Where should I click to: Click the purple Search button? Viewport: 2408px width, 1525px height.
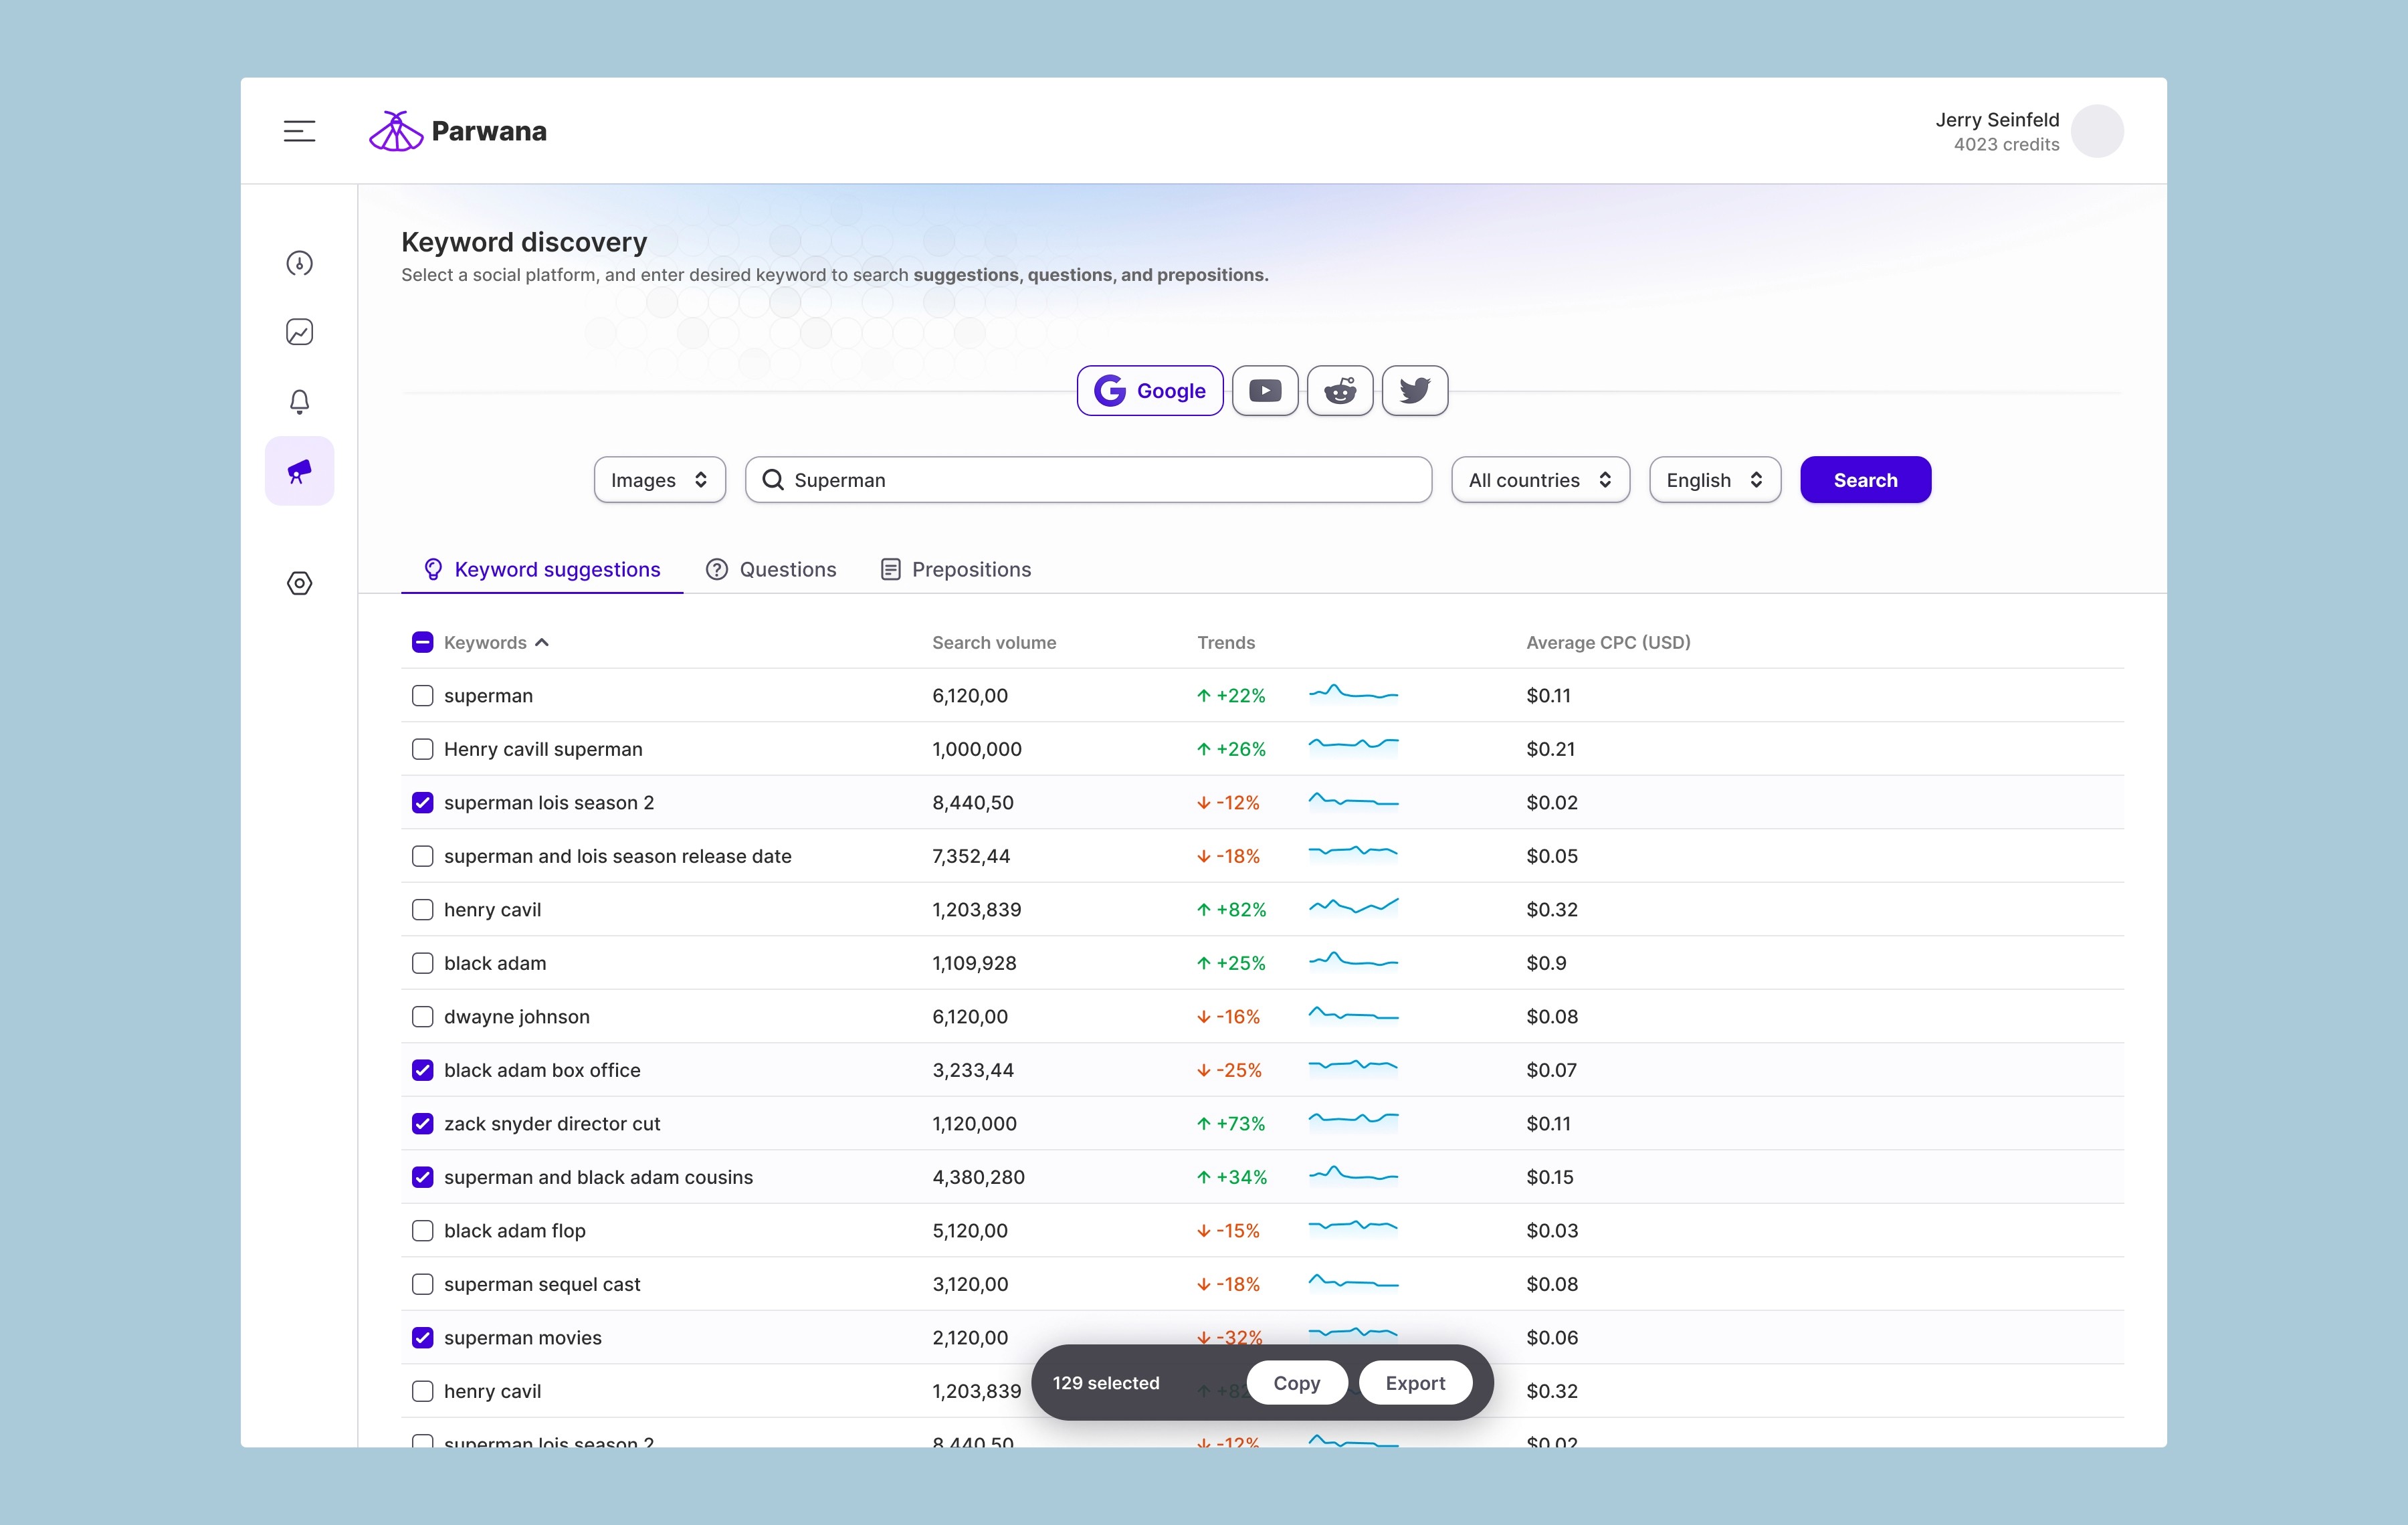click(x=1865, y=480)
